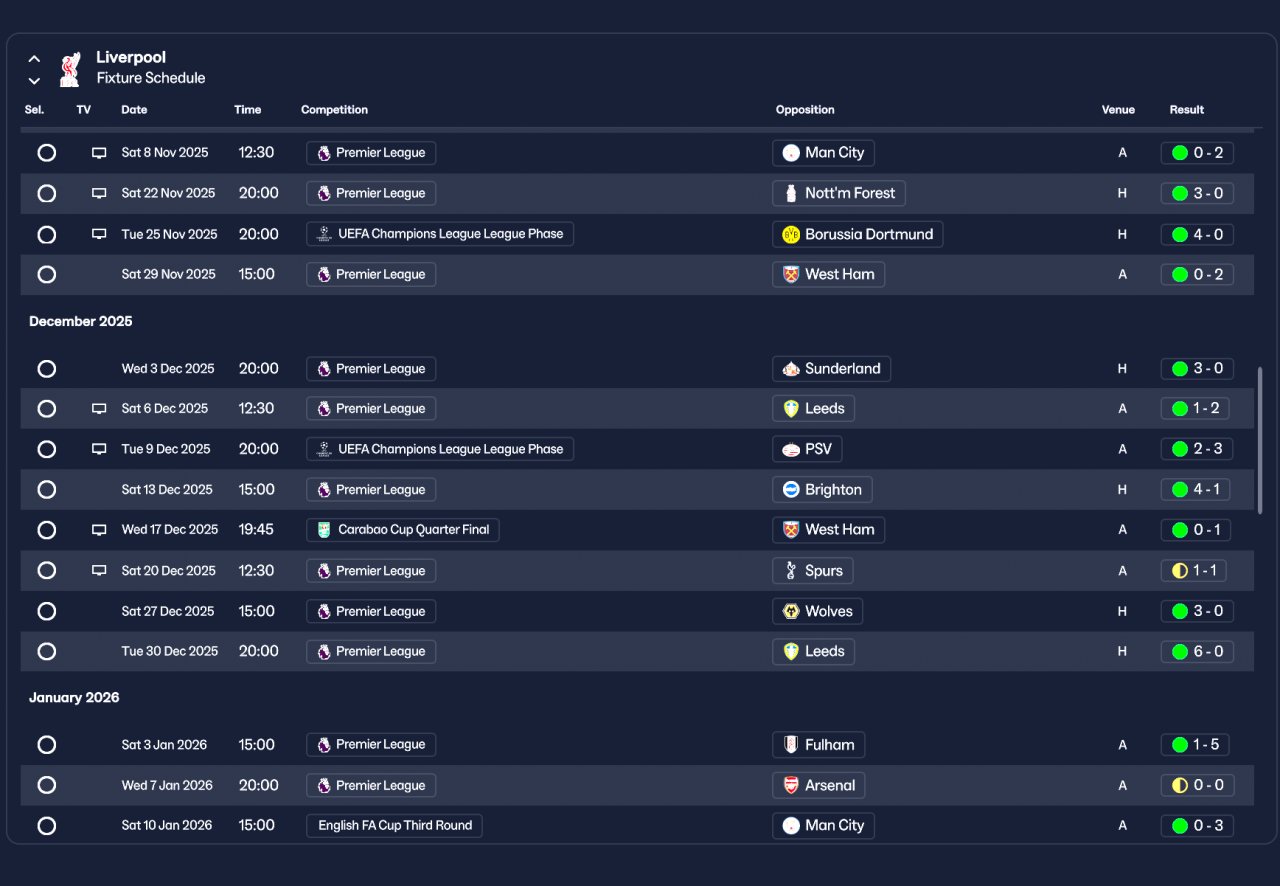Click the date 'Sat 13 Dec 2025'
The width and height of the screenshot is (1280, 886).
167,489
